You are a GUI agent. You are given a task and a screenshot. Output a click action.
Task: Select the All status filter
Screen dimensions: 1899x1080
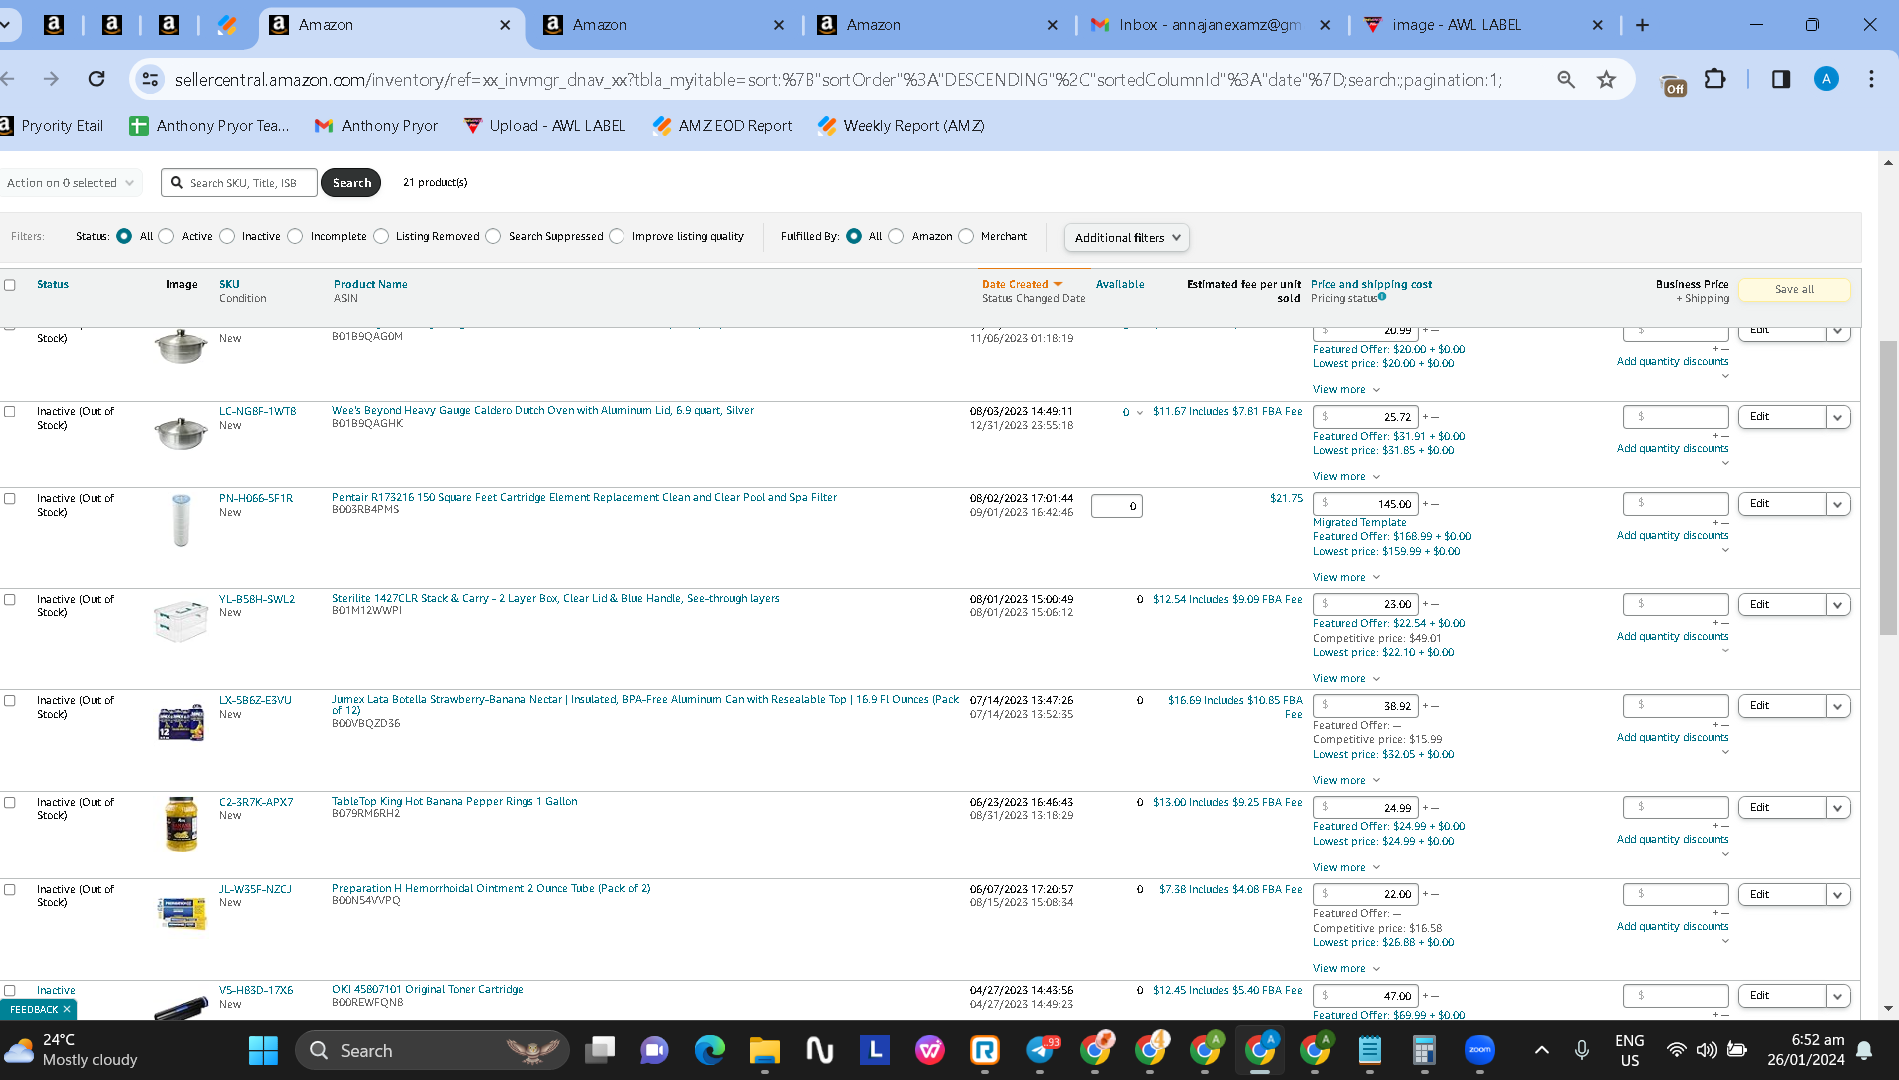(x=124, y=236)
